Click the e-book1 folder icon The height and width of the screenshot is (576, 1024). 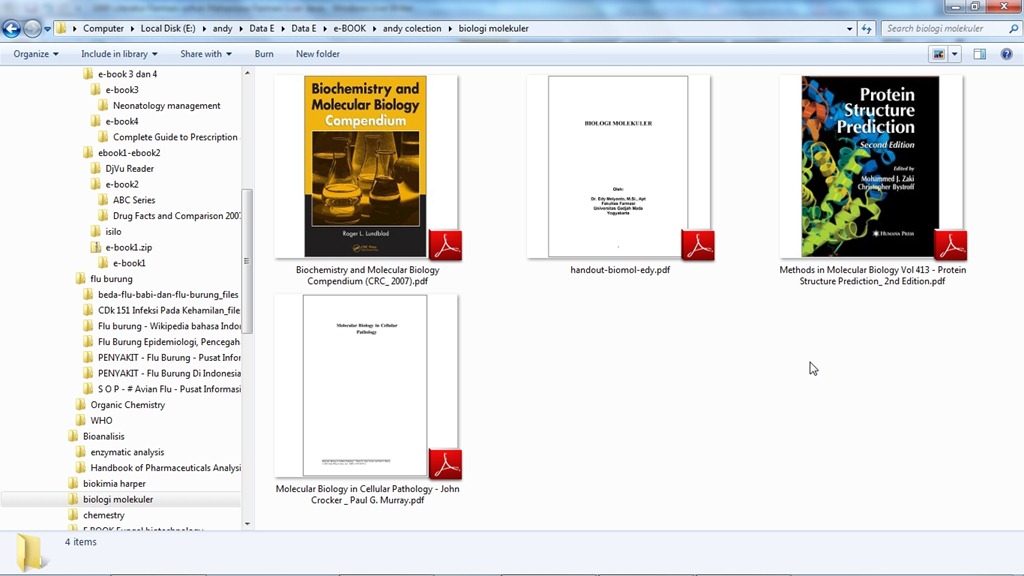103,263
